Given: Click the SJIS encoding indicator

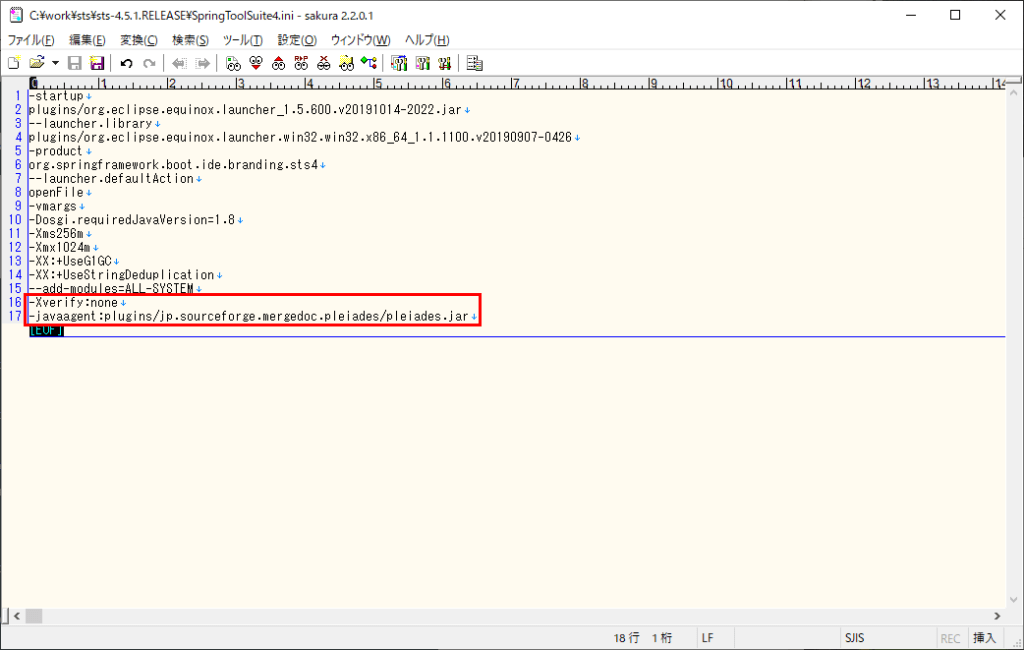Looking at the screenshot, I should pos(857,637).
